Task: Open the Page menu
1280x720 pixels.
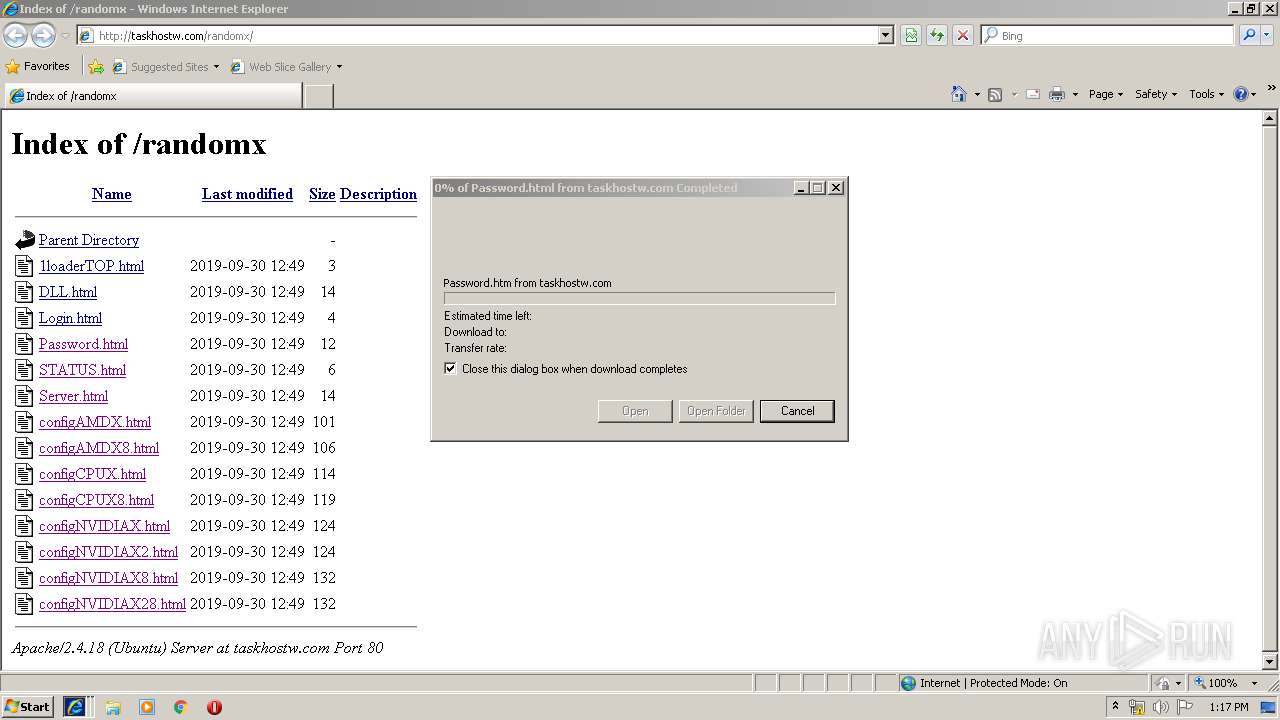Action: (1105, 94)
